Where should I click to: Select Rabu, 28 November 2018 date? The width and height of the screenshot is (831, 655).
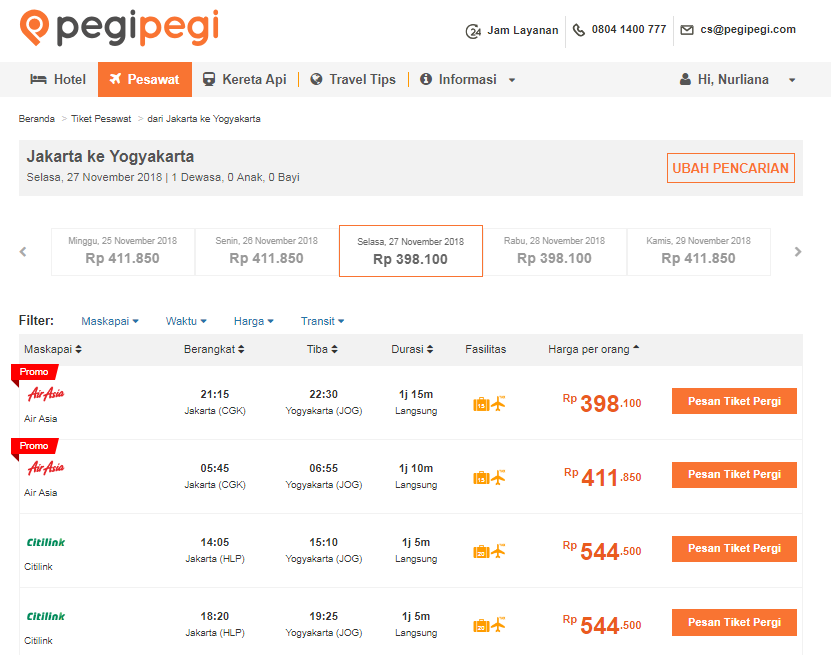tap(554, 252)
